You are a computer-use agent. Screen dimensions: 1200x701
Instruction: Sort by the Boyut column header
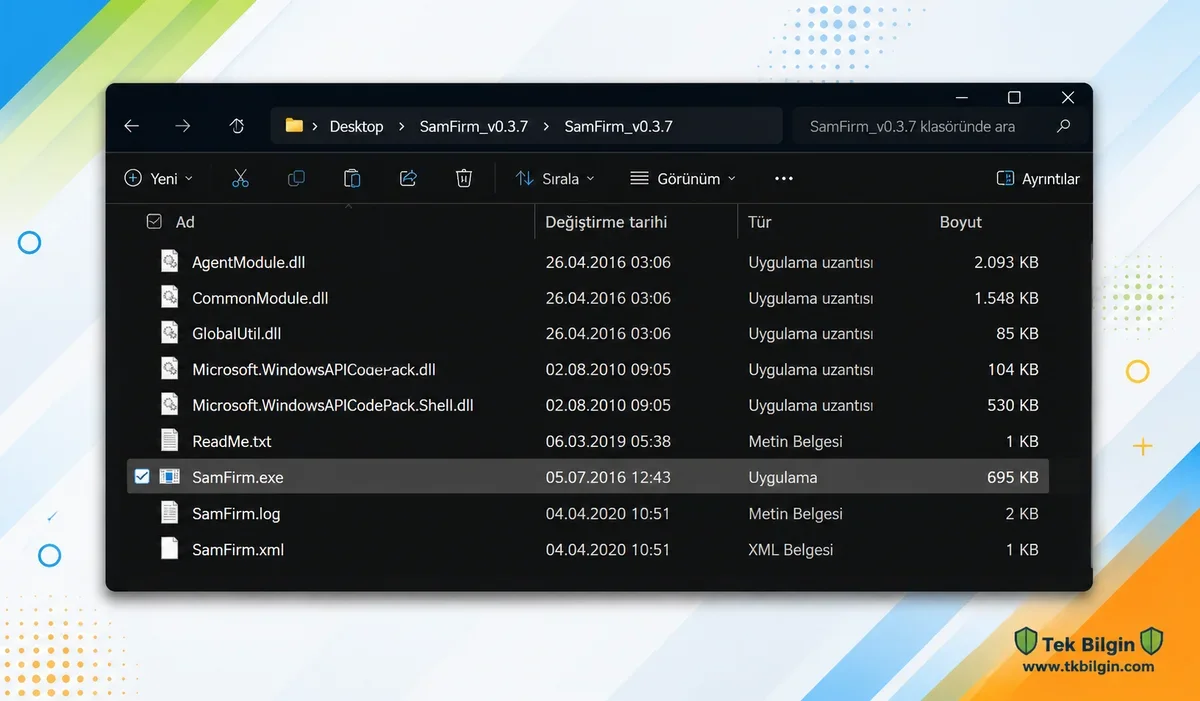point(961,222)
